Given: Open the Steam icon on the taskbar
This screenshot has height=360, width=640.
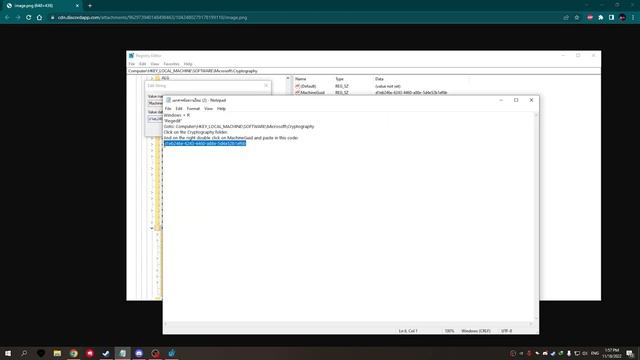Looking at the screenshot, I should click(x=106, y=353).
